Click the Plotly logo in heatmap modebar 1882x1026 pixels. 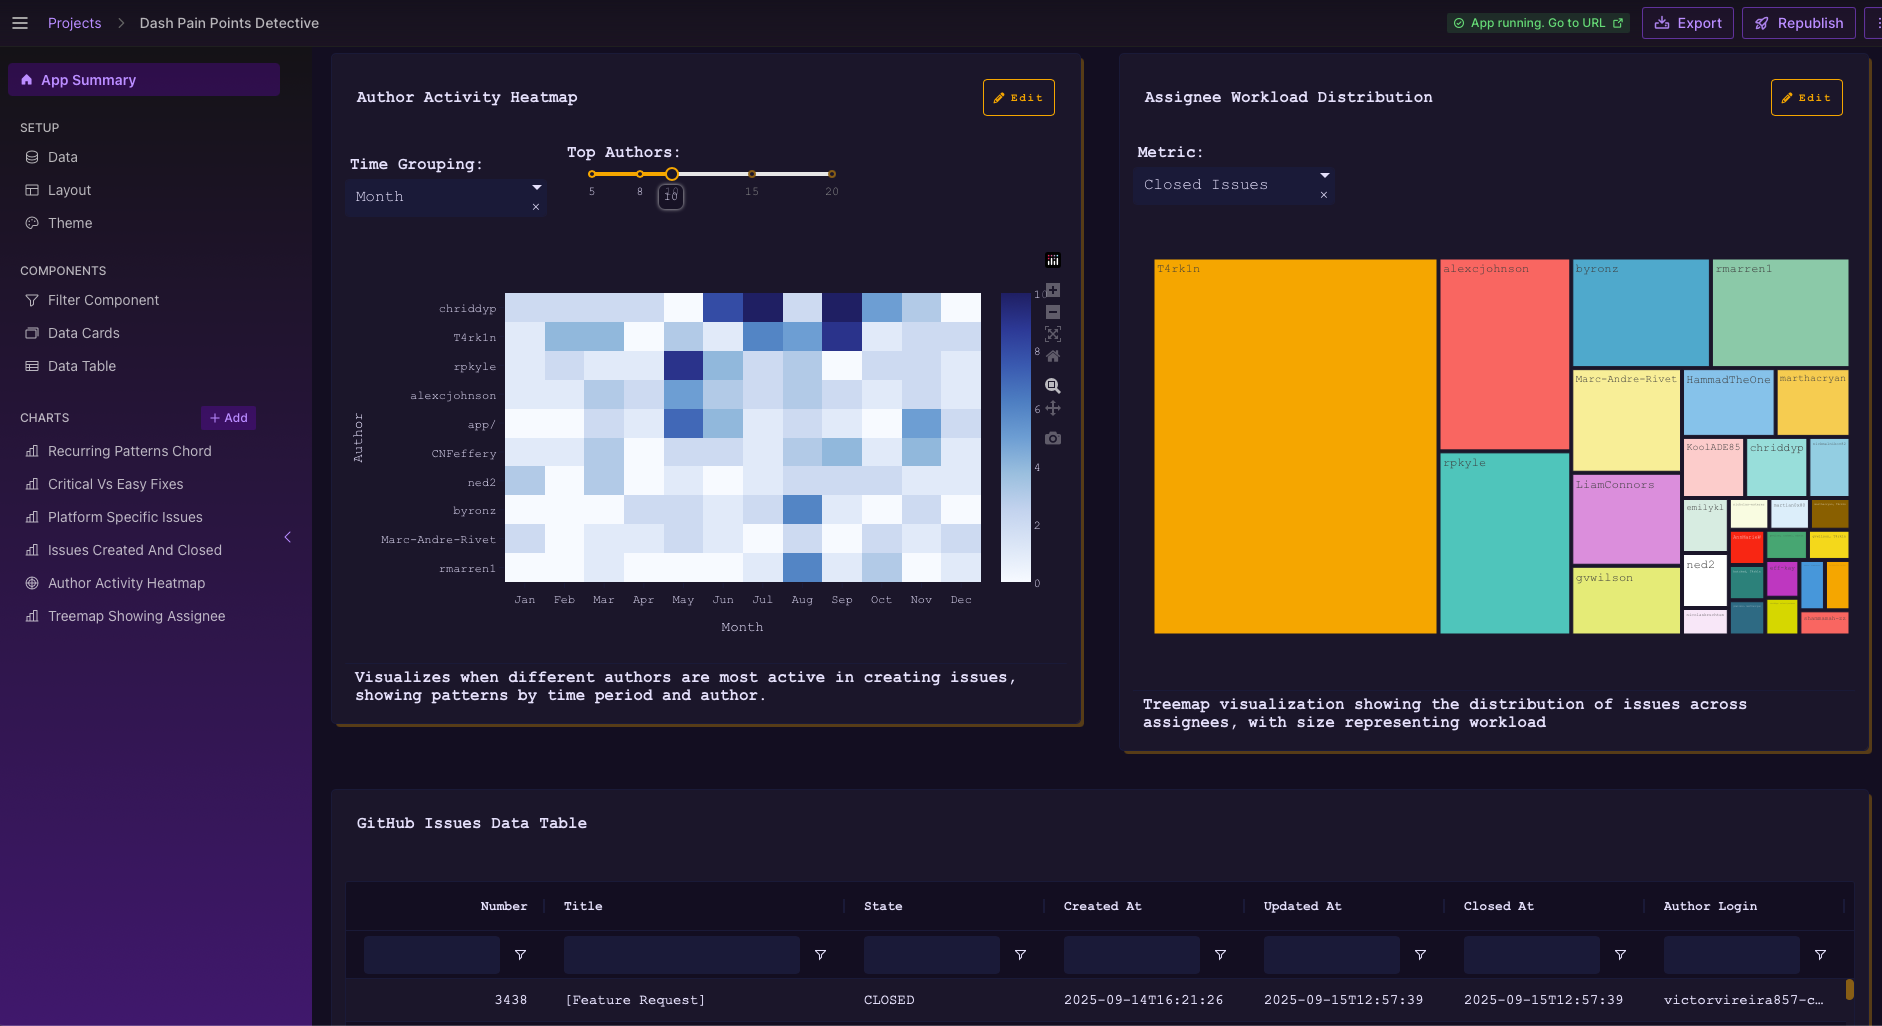1053,261
